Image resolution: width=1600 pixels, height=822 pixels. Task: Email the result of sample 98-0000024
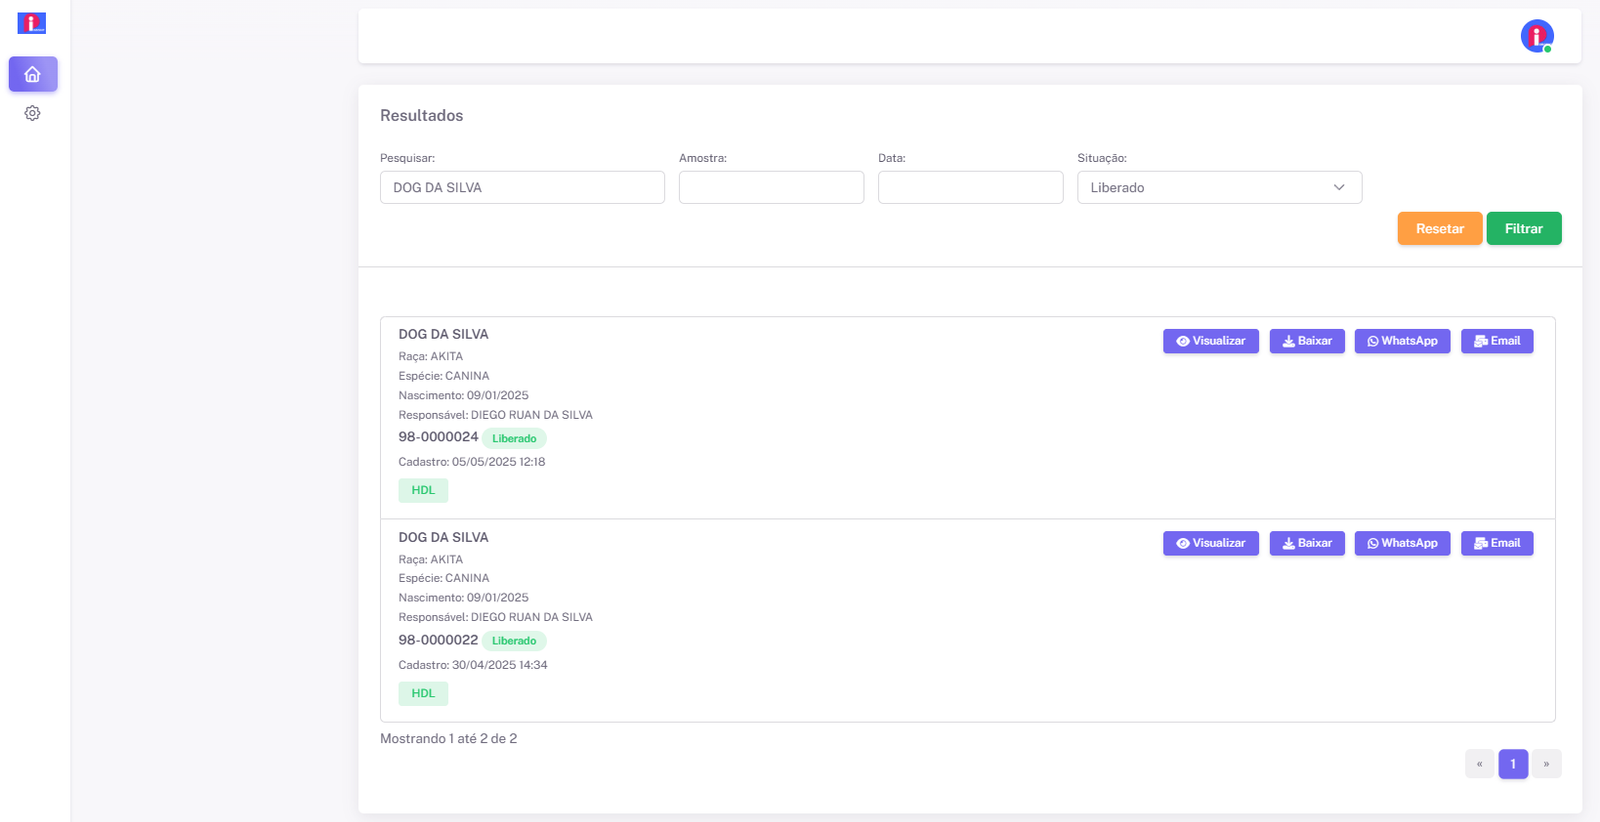click(x=1496, y=341)
